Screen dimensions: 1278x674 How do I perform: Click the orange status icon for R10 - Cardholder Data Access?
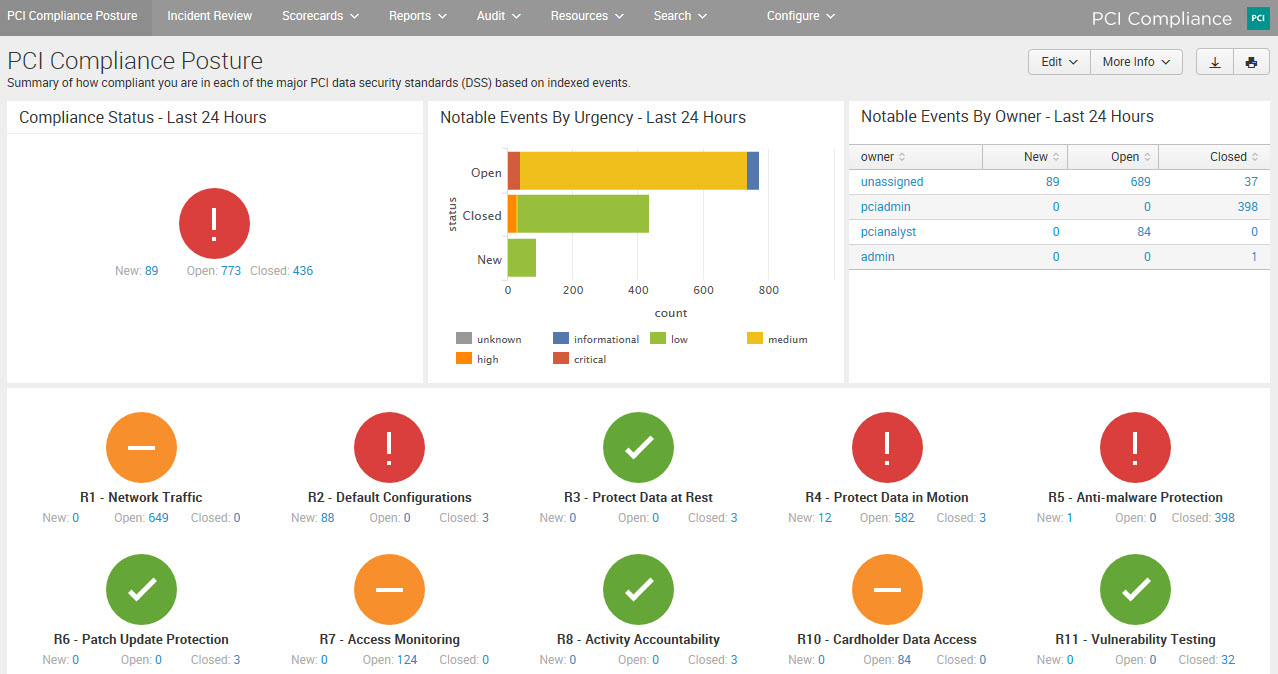pos(887,589)
